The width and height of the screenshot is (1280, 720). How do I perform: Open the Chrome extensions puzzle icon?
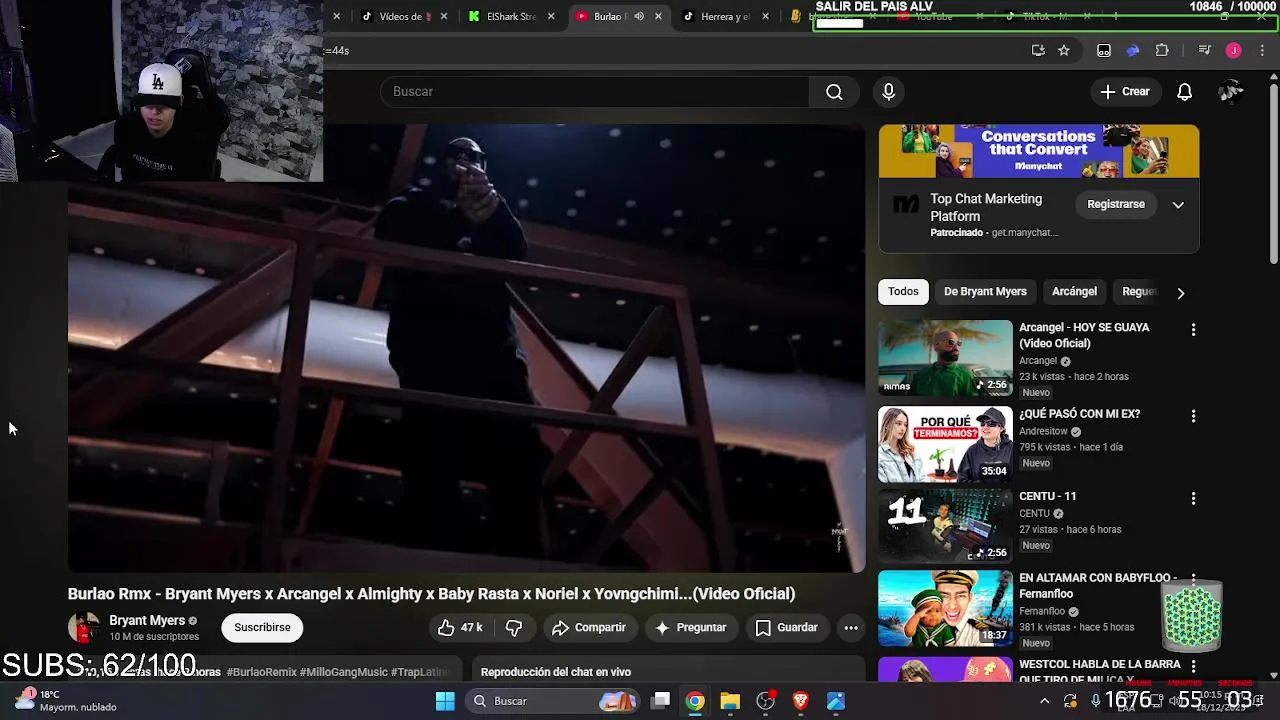point(1162,51)
